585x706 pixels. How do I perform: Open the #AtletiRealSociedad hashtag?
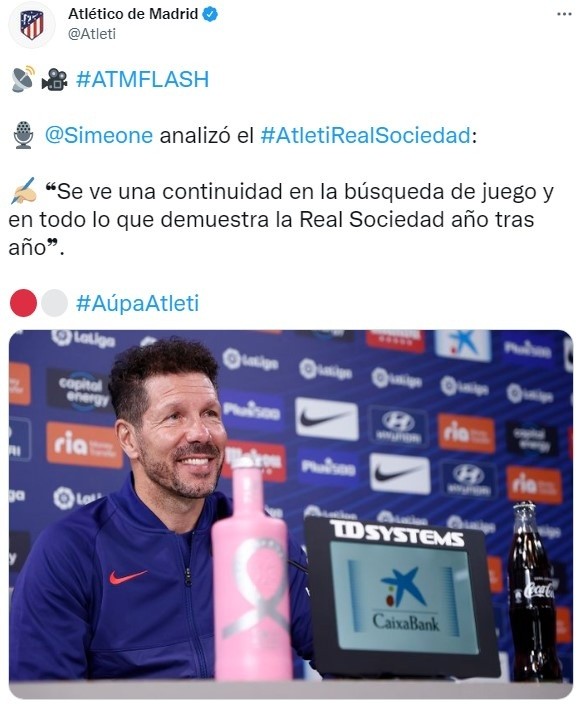[366, 135]
